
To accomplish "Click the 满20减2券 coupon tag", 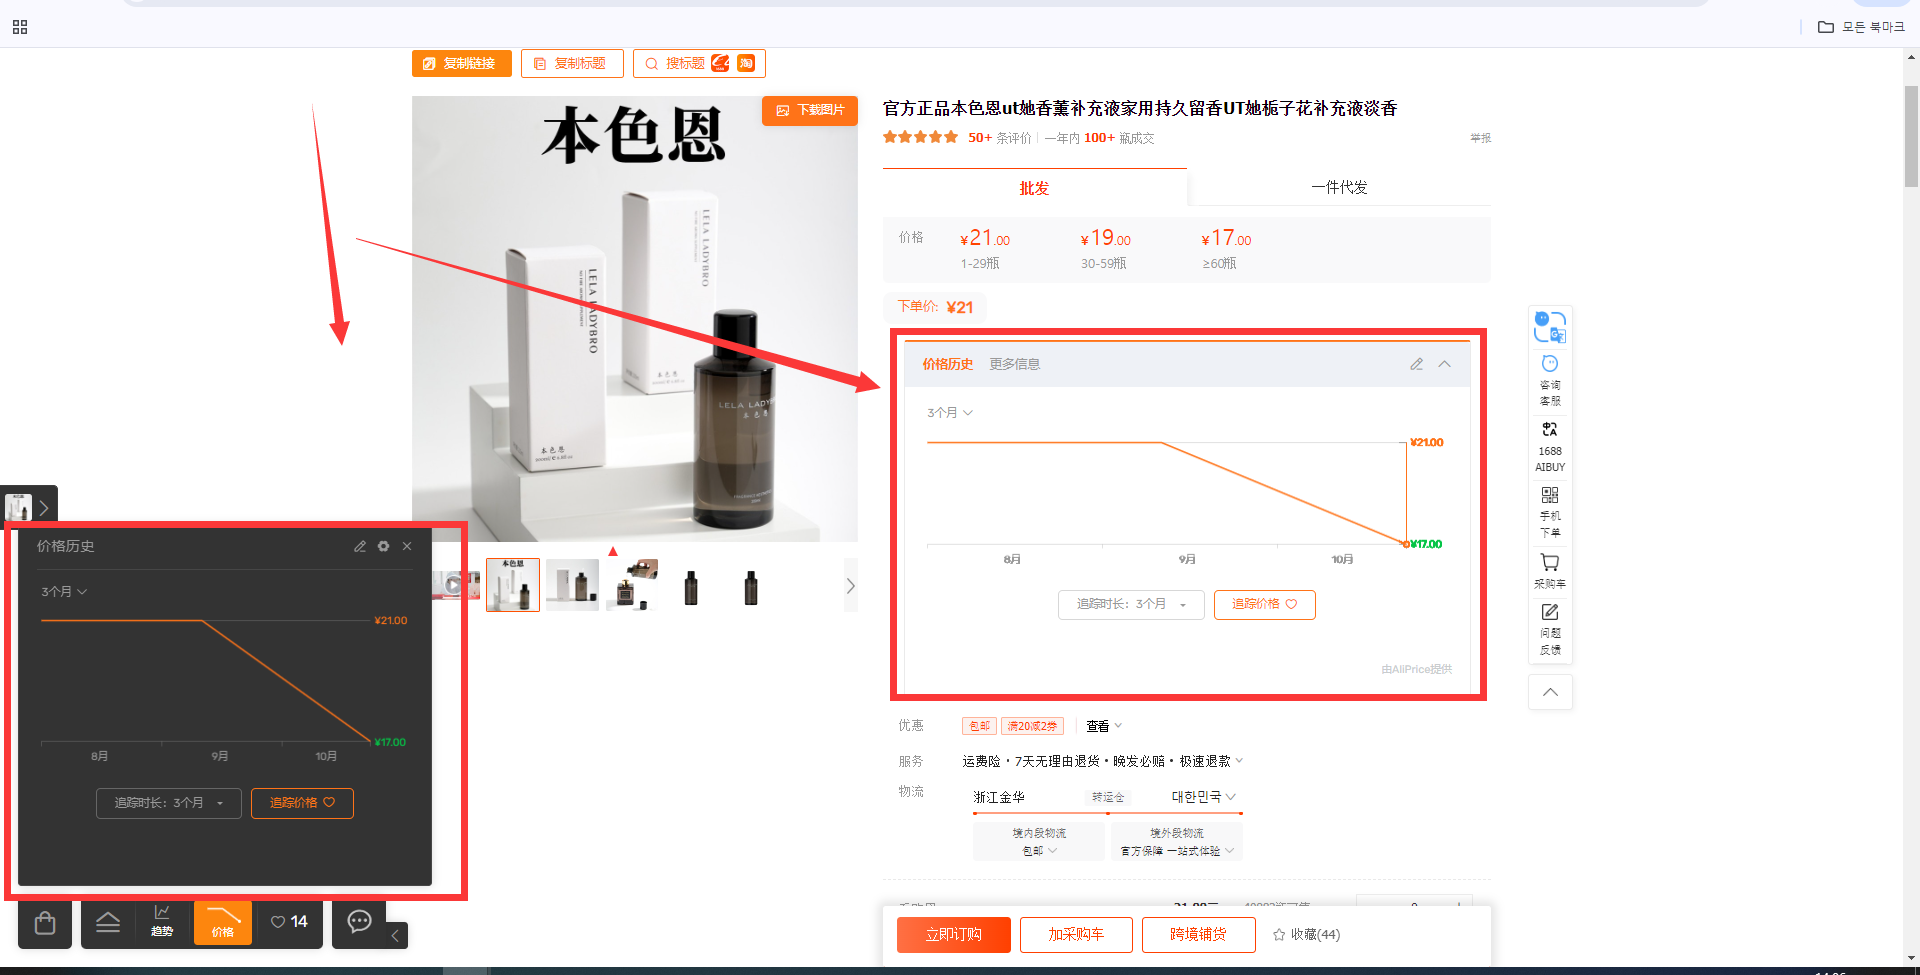I will pyautogui.click(x=1032, y=726).
